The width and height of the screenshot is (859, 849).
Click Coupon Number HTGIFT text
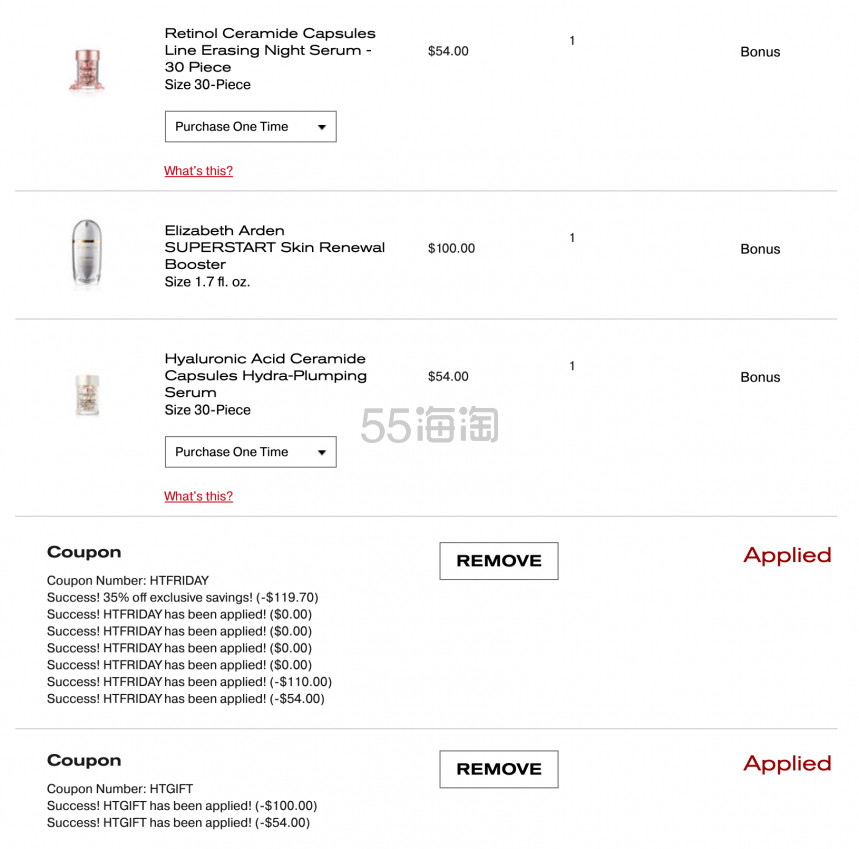click(119, 789)
